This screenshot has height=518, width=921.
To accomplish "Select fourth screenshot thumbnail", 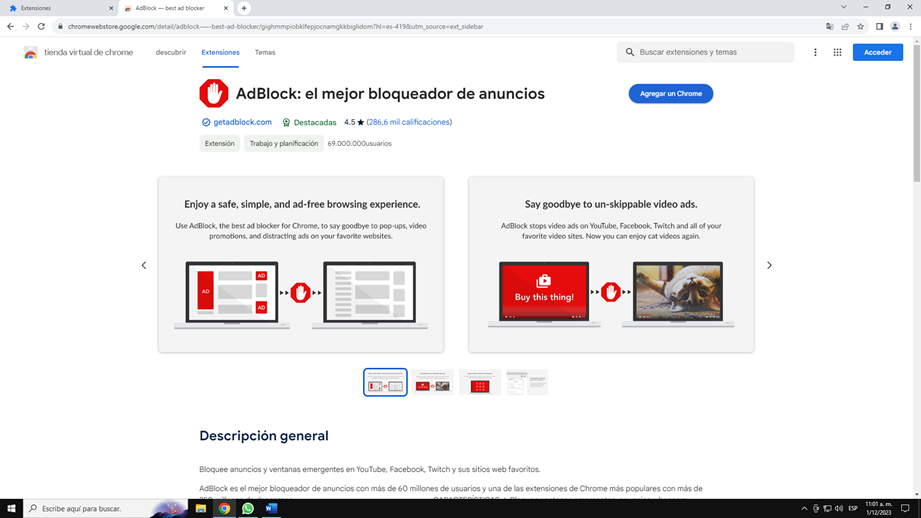I will [527, 382].
